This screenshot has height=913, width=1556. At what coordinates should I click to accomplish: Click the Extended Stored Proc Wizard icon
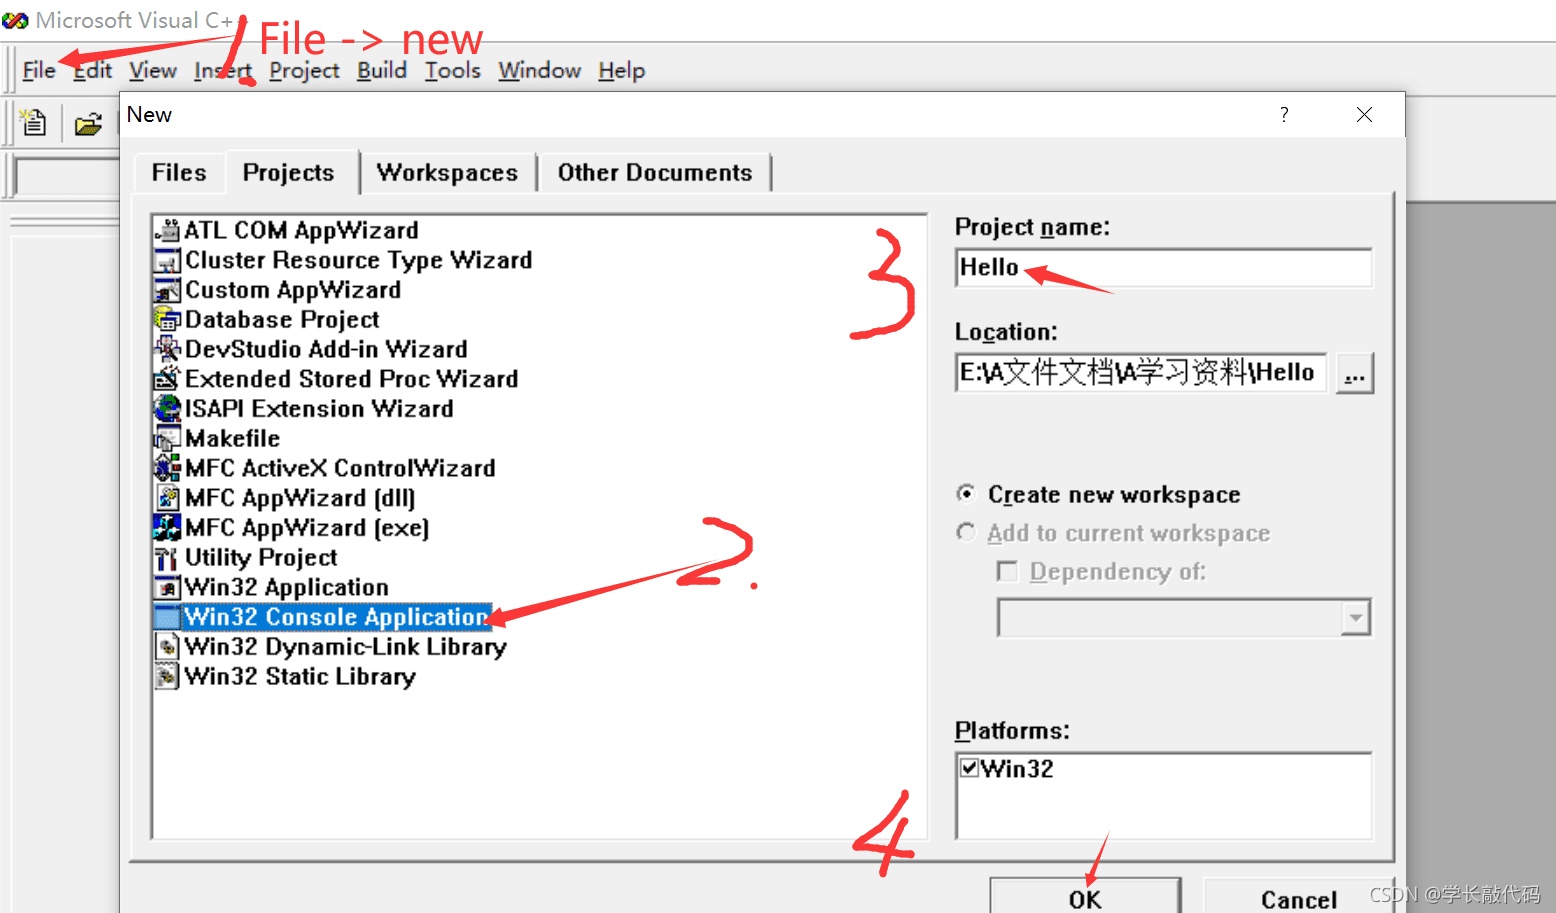click(x=167, y=379)
